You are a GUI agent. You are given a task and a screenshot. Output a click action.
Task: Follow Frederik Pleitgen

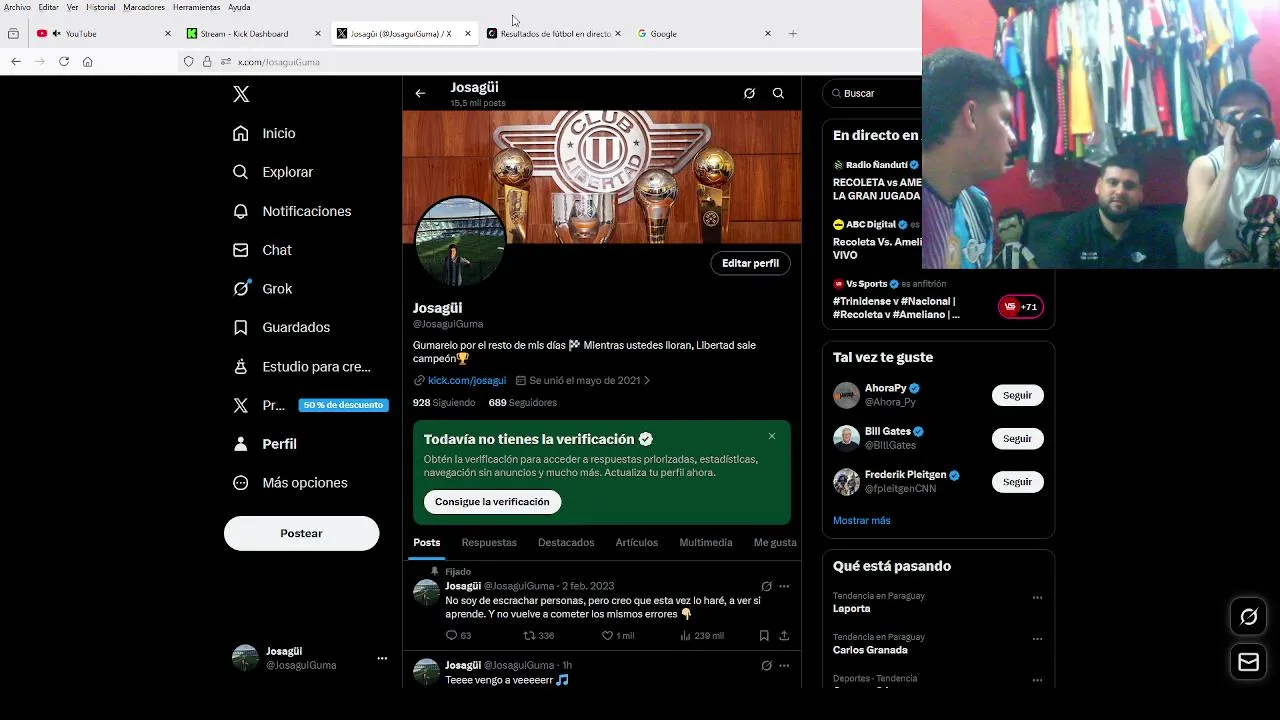pyautogui.click(x=1017, y=482)
